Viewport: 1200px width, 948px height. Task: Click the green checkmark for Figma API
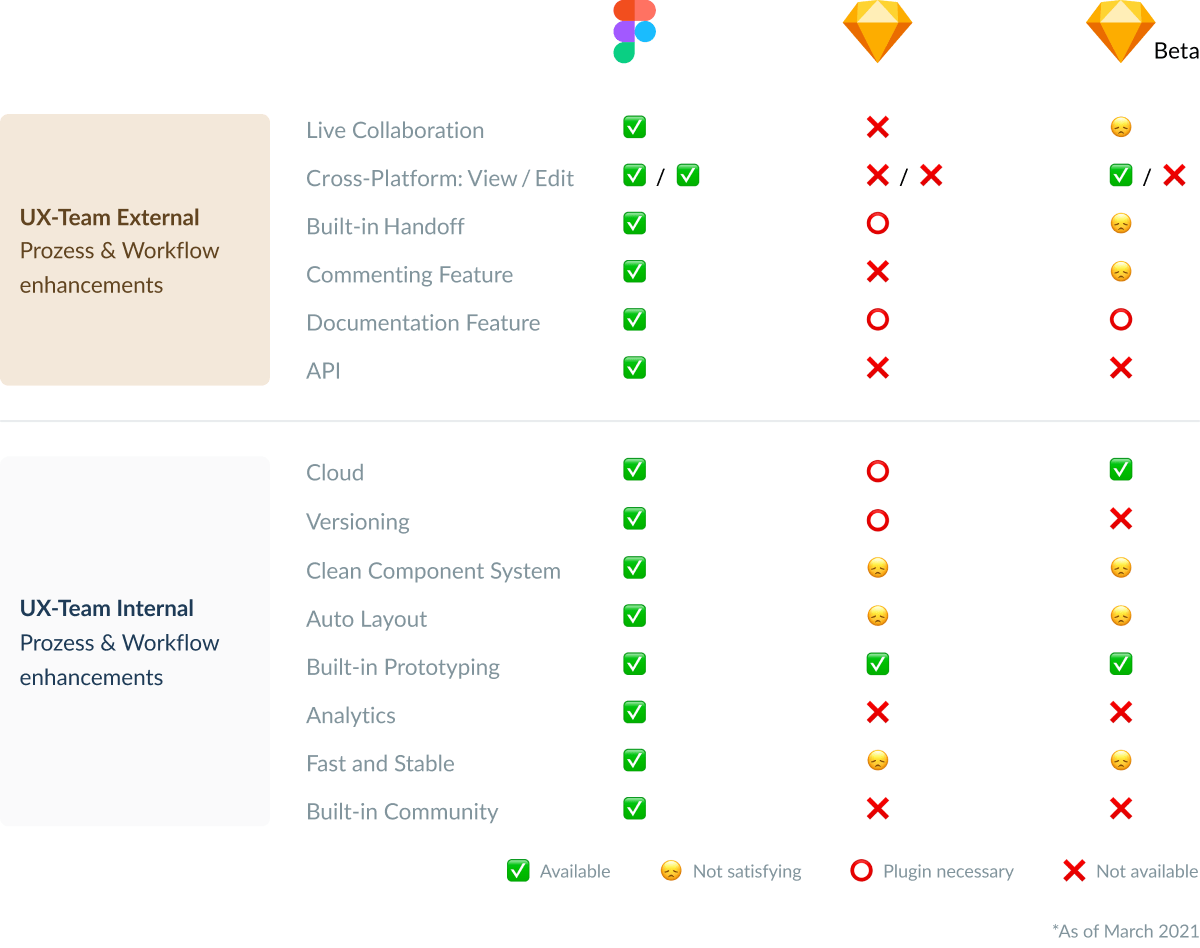634,368
